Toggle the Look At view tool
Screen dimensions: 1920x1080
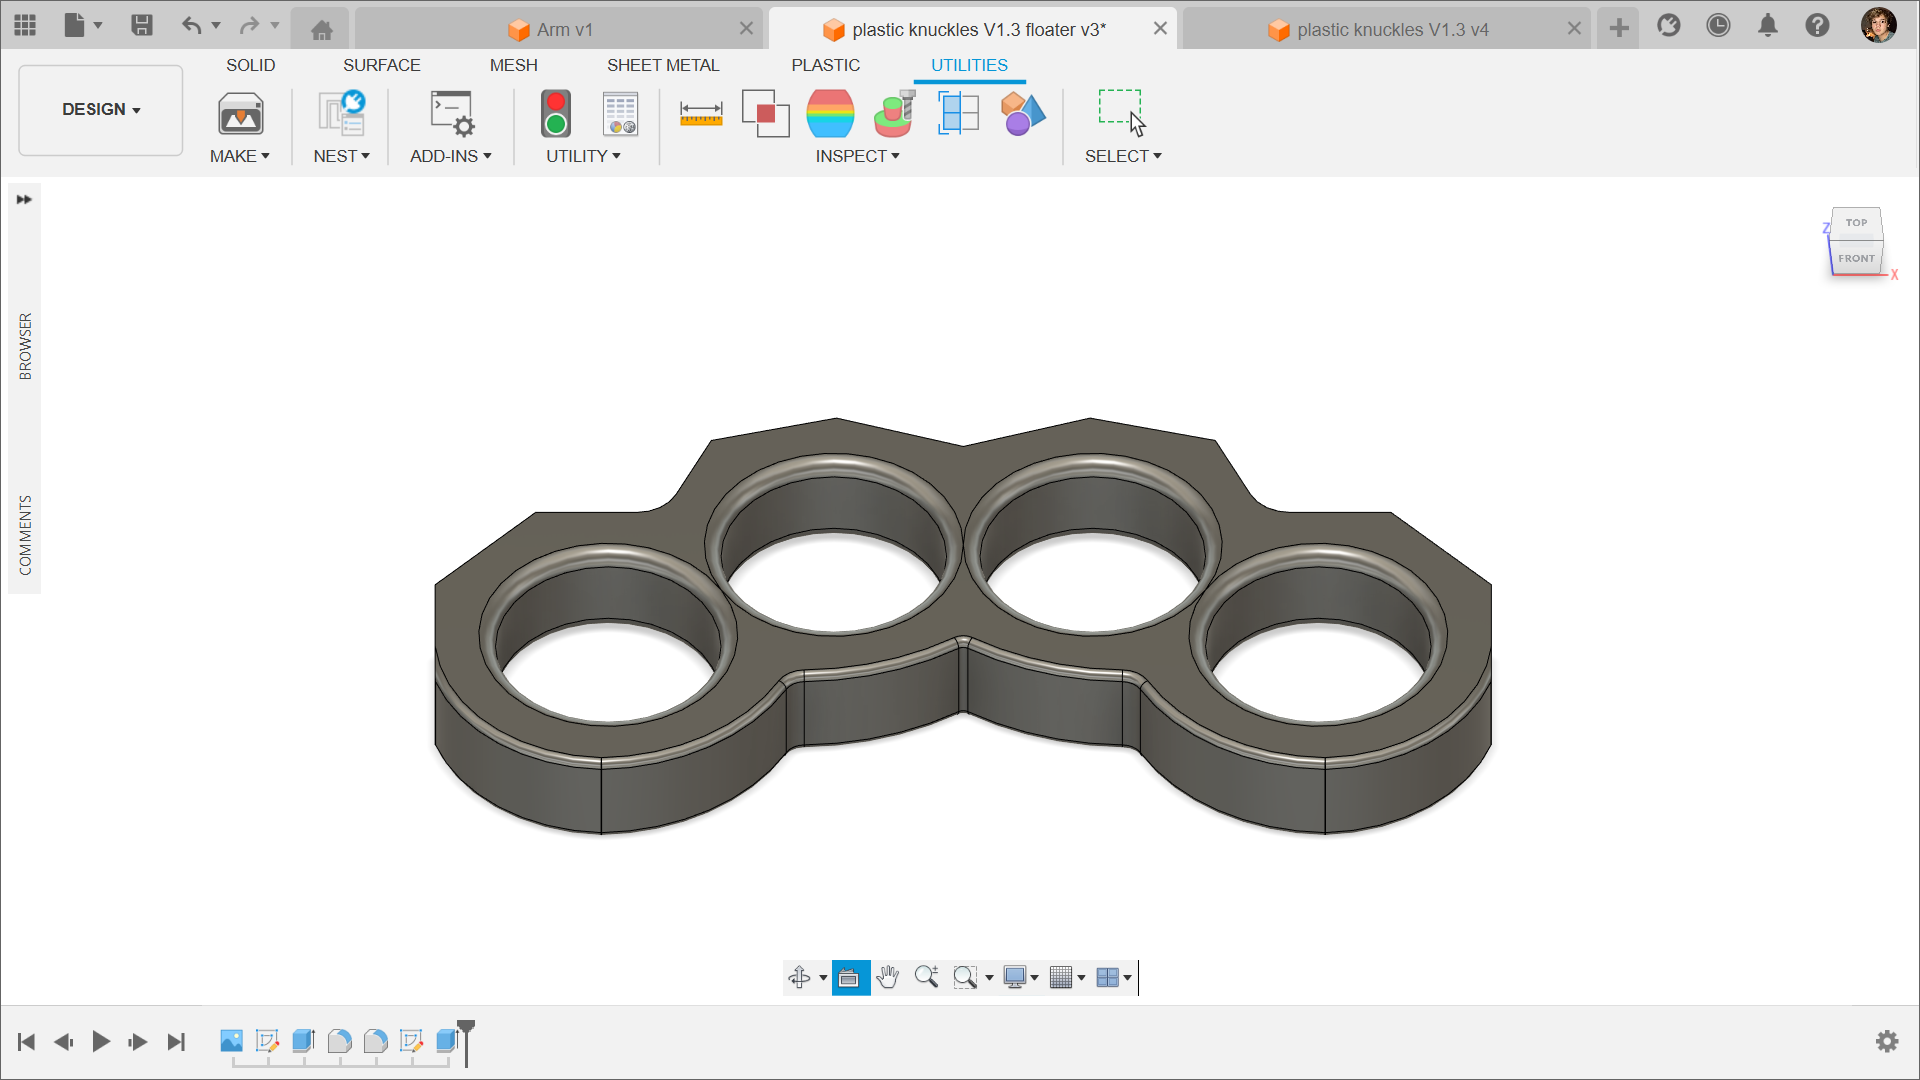click(850, 977)
